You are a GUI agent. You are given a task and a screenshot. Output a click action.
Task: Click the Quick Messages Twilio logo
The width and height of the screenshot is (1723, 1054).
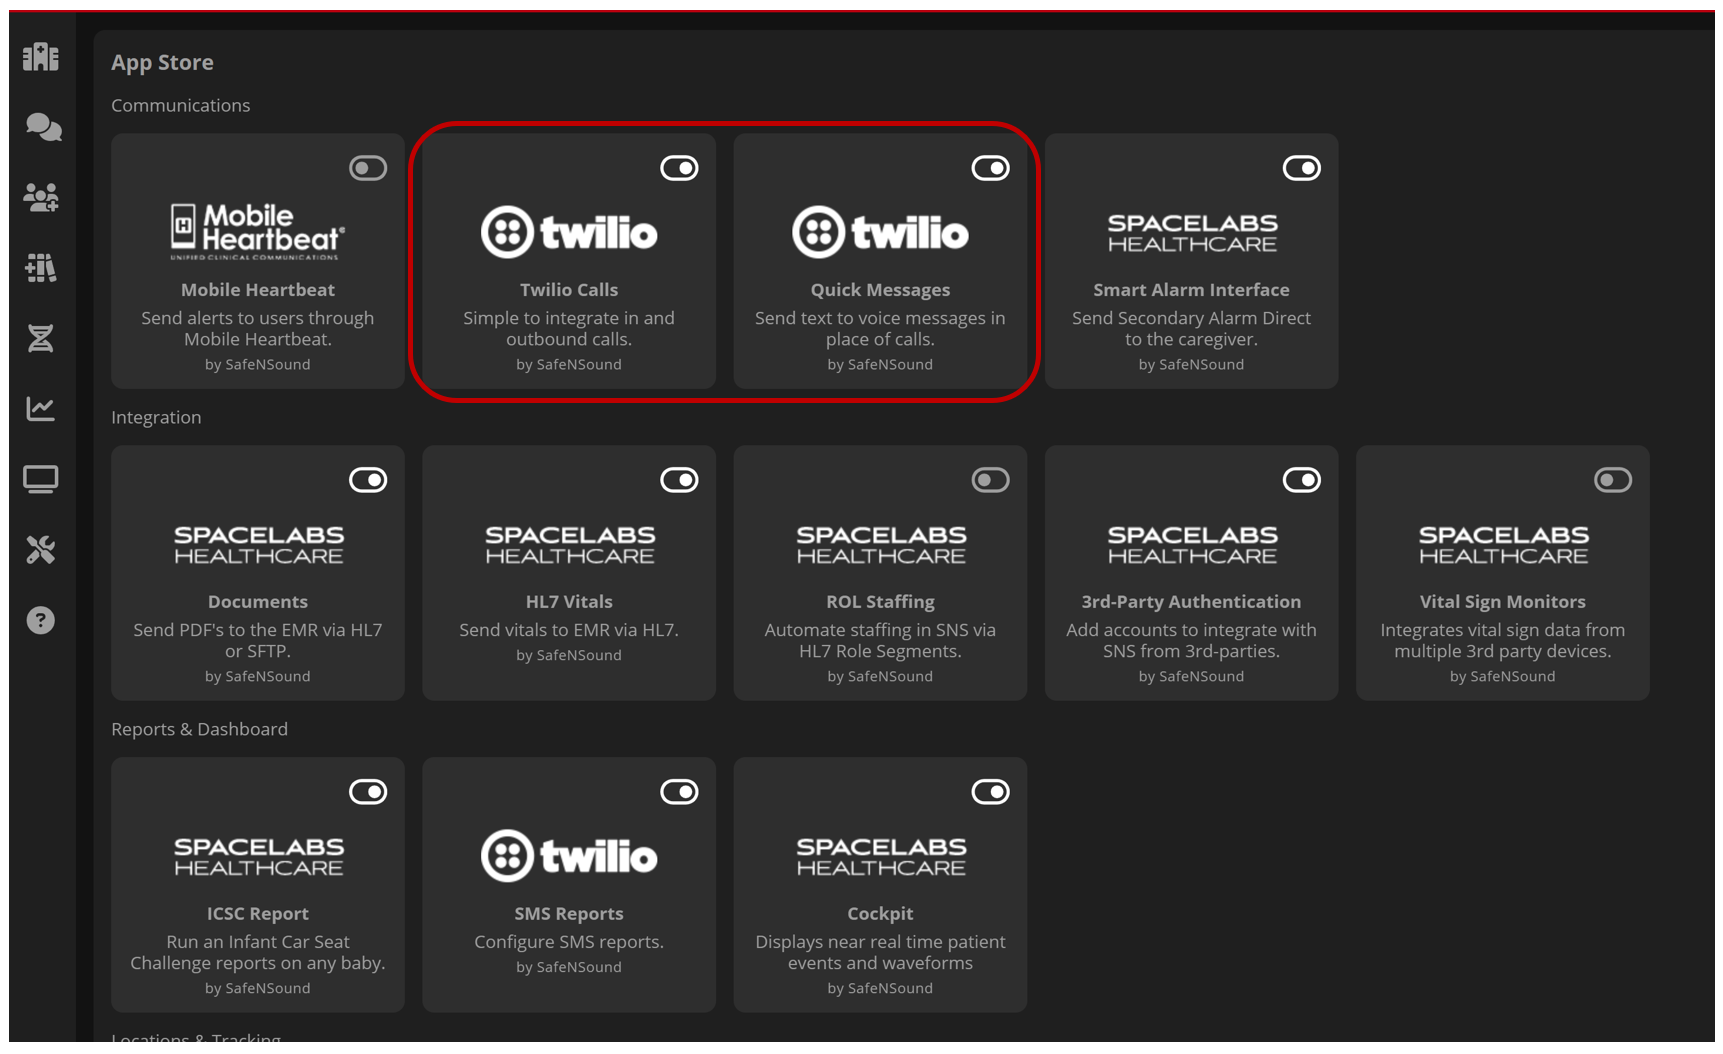point(880,232)
